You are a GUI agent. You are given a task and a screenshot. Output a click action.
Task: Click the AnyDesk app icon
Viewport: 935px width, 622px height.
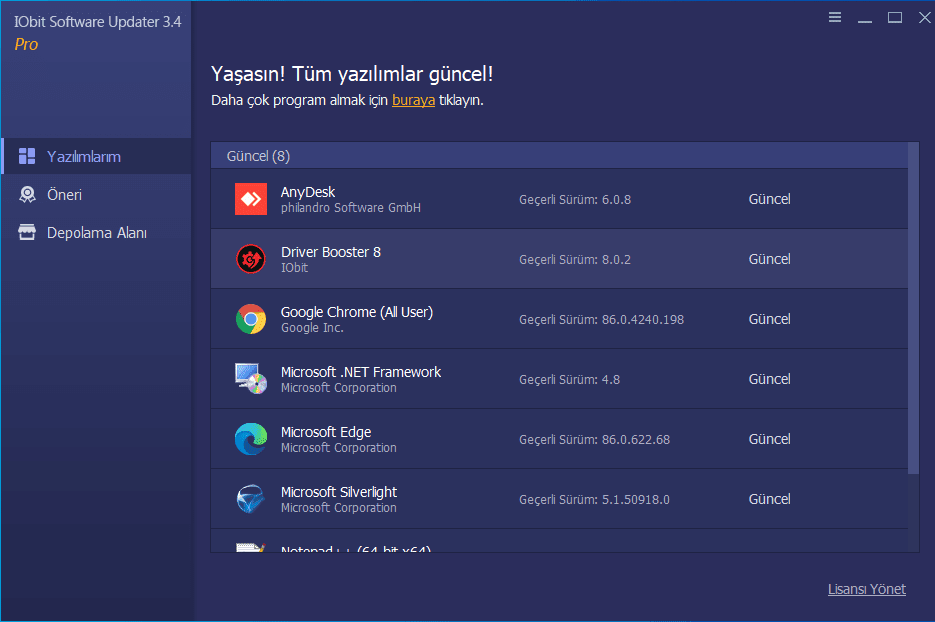pyautogui.click(x=250, y=199)
